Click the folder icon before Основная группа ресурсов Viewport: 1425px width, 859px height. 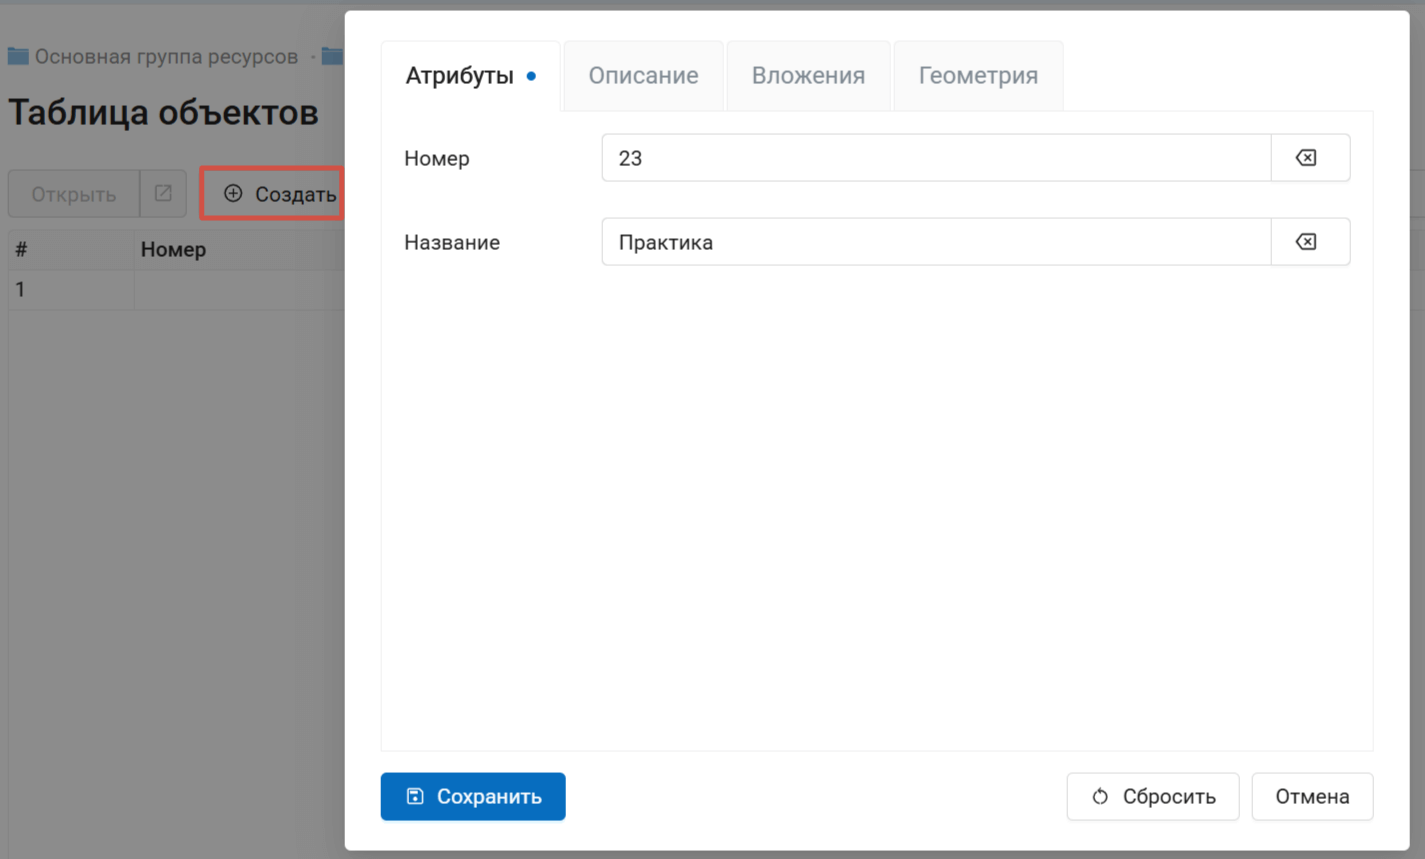tap(18, 57)
